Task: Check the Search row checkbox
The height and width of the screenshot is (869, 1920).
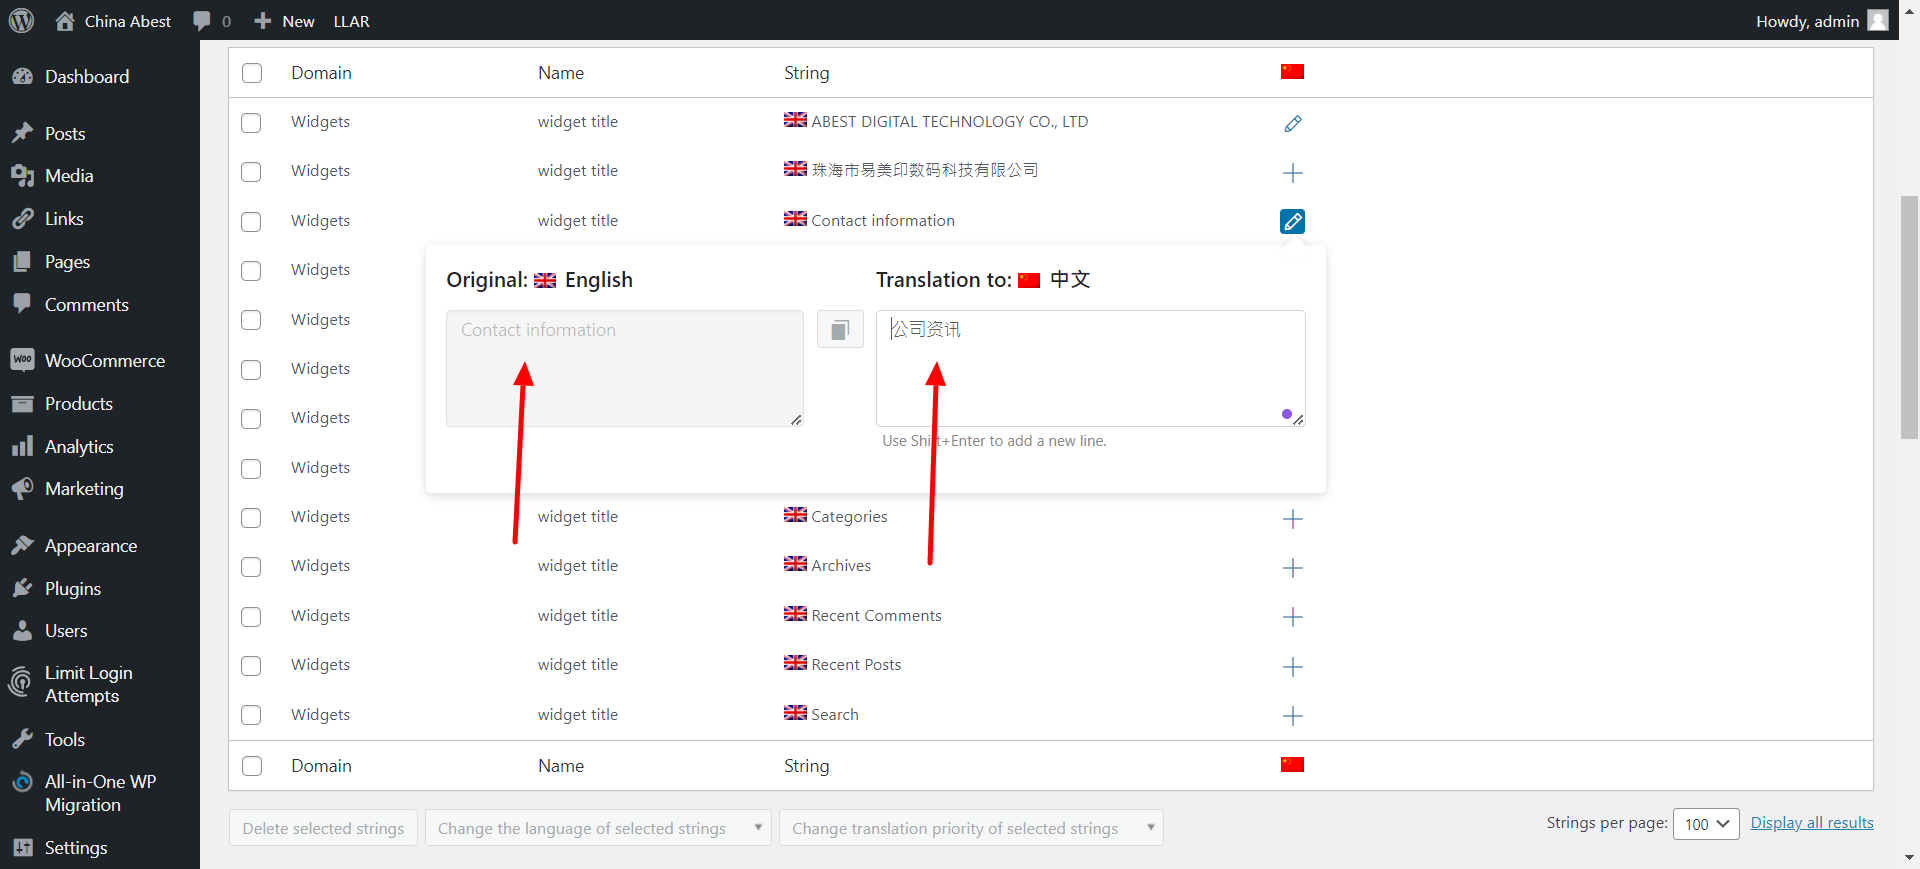Action: click(251, 715)
